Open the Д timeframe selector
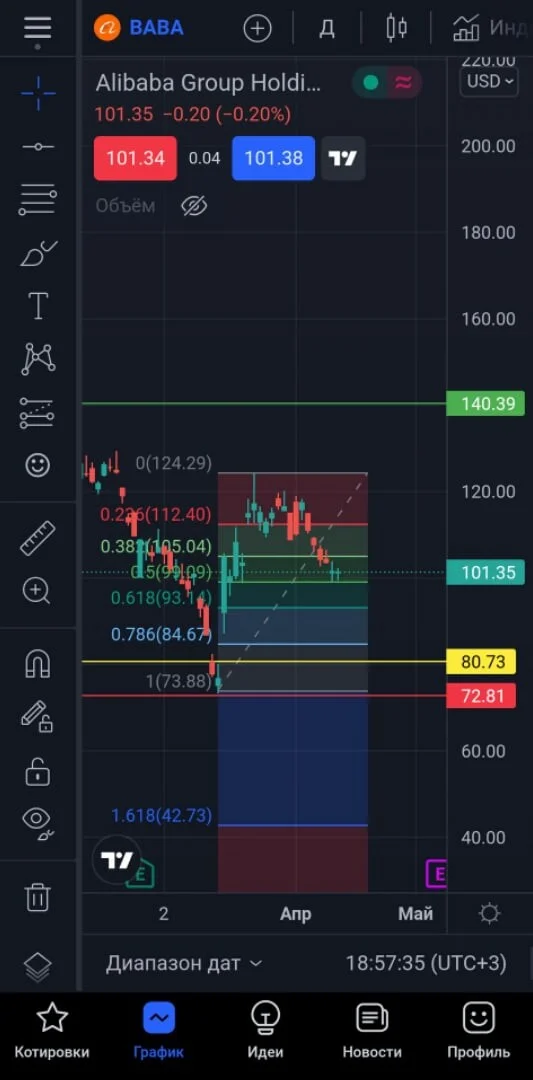 pos(327,28)
